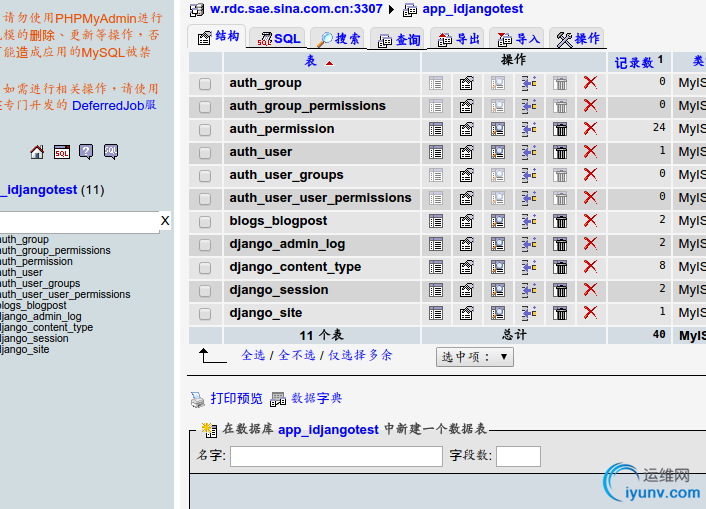Viewport: 706px width, 509px height.
Task: Empty the django_session table
Action: coord(560,290)
